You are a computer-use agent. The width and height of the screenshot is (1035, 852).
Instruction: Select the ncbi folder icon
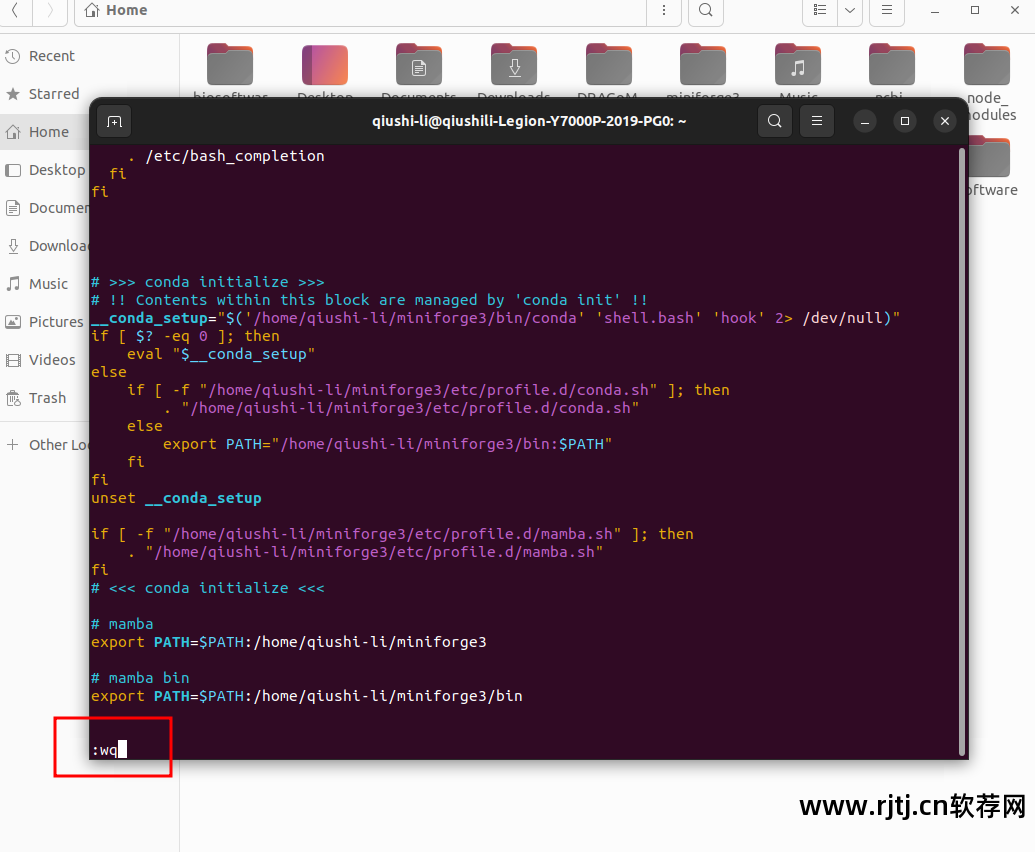892,65
